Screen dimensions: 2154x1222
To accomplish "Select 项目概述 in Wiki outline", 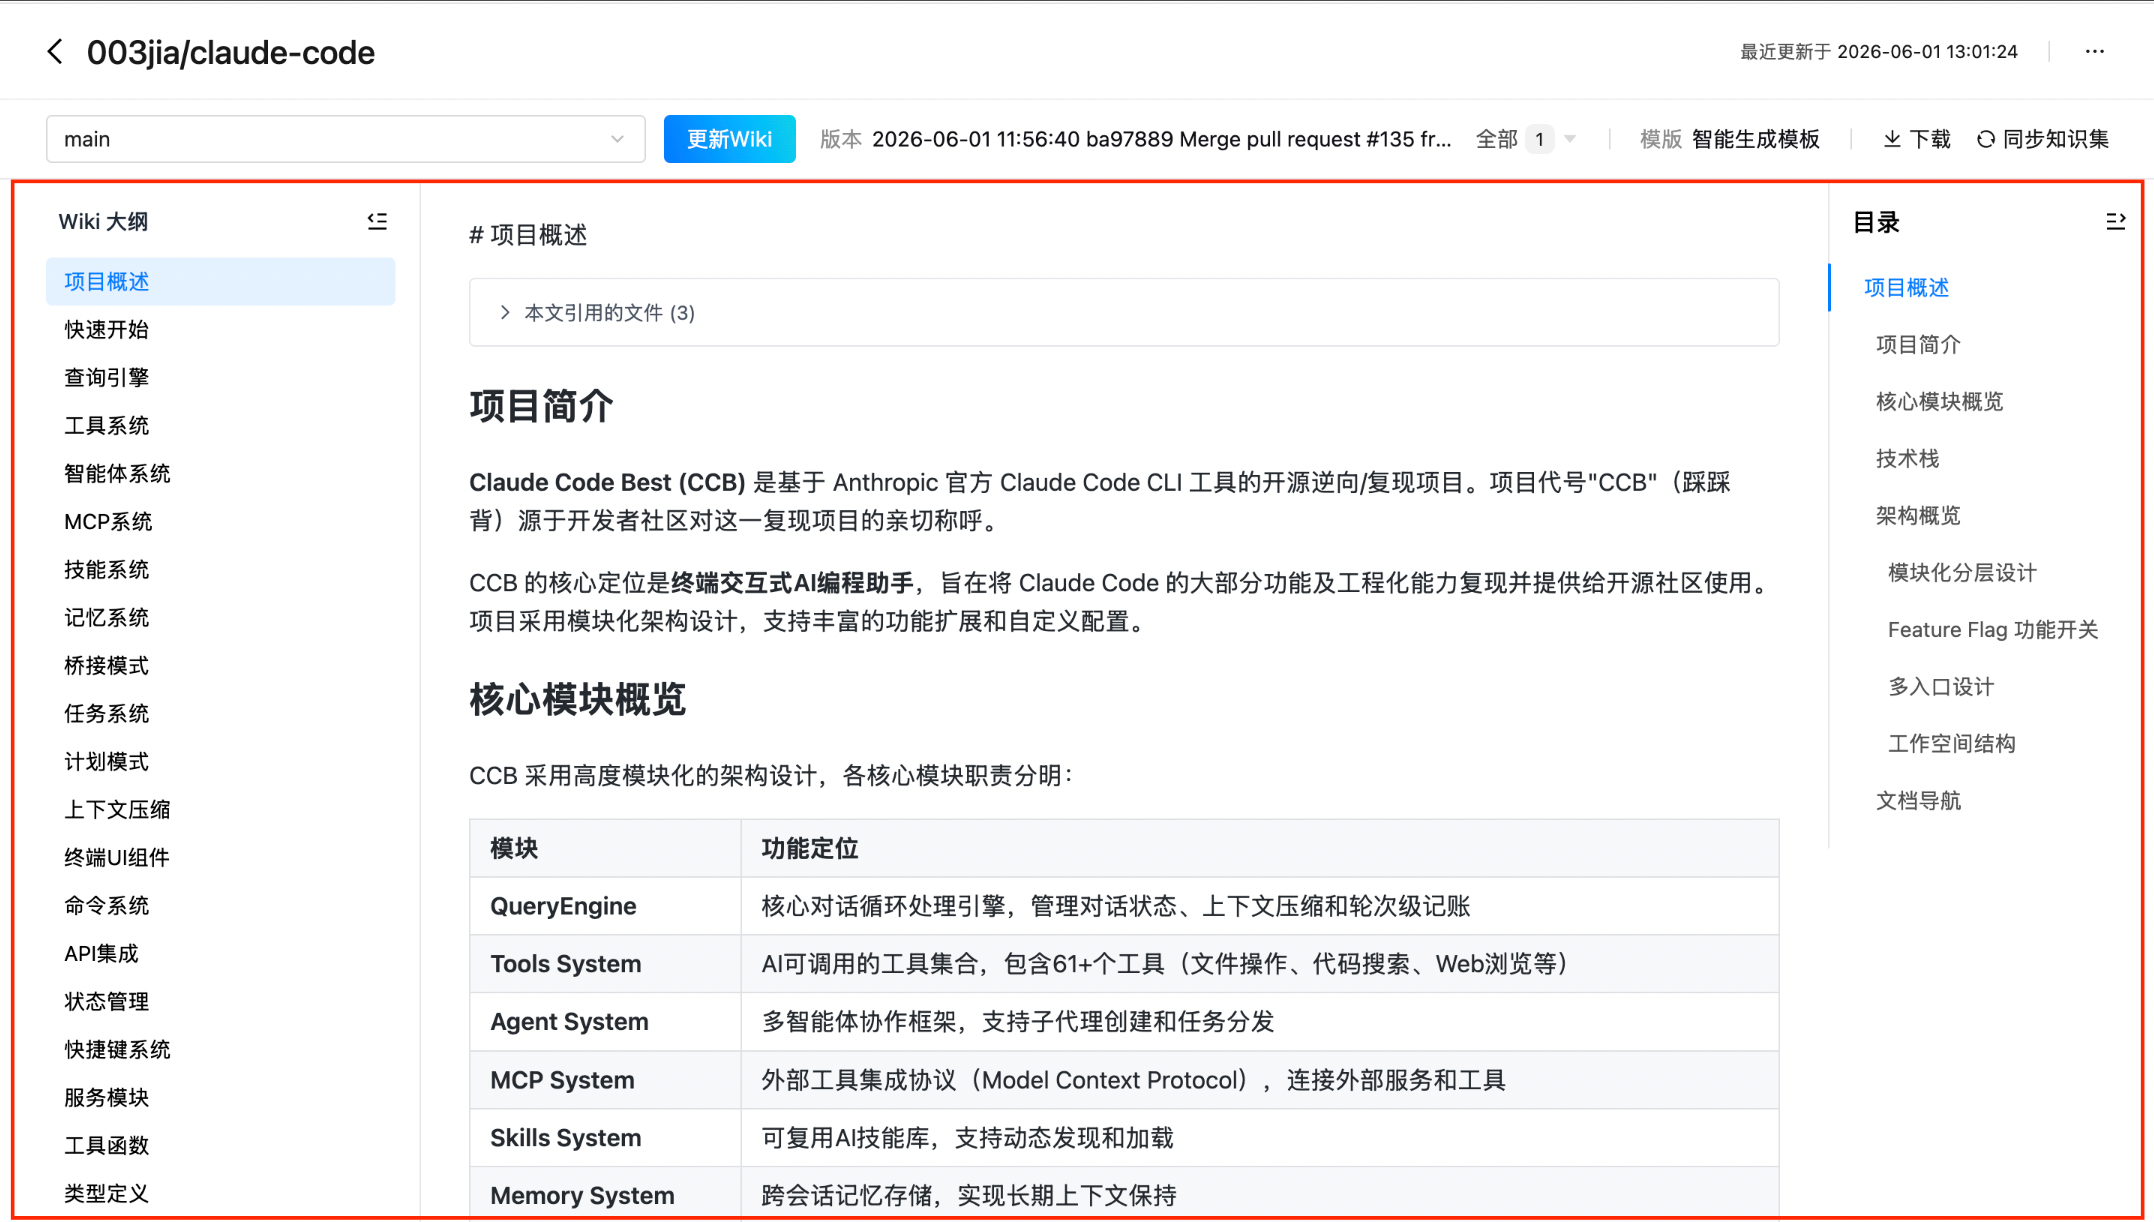I will pyautogui.click(x=220, y=282).
